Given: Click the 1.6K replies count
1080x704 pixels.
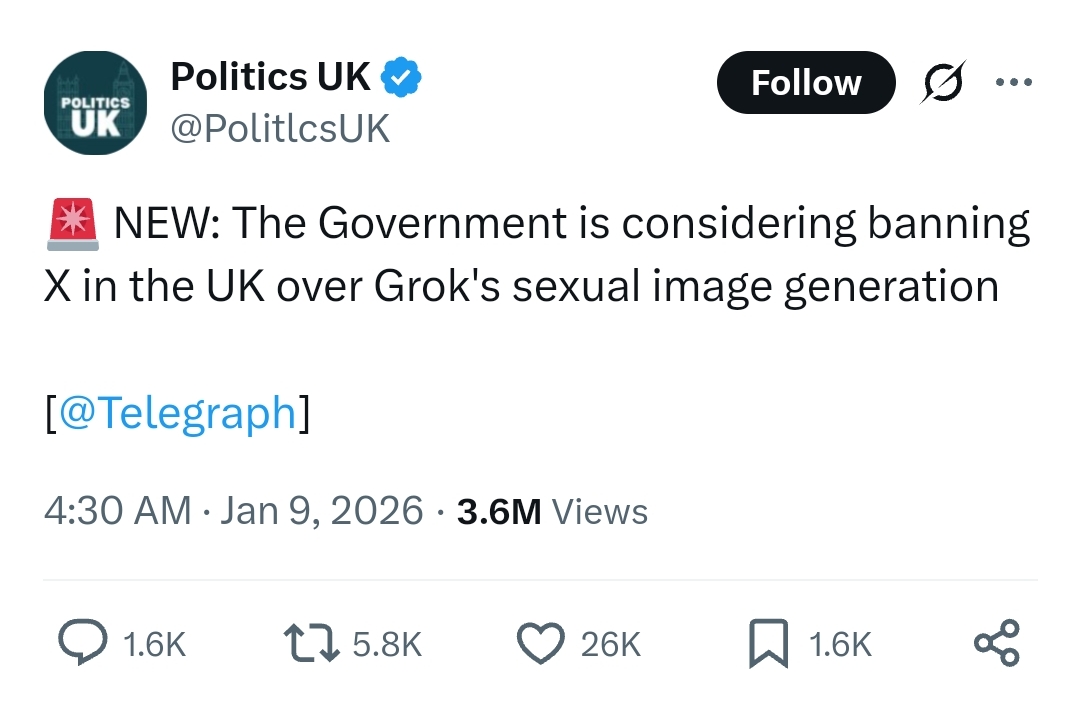Looking at the screenshot, I should pos(153,644).
